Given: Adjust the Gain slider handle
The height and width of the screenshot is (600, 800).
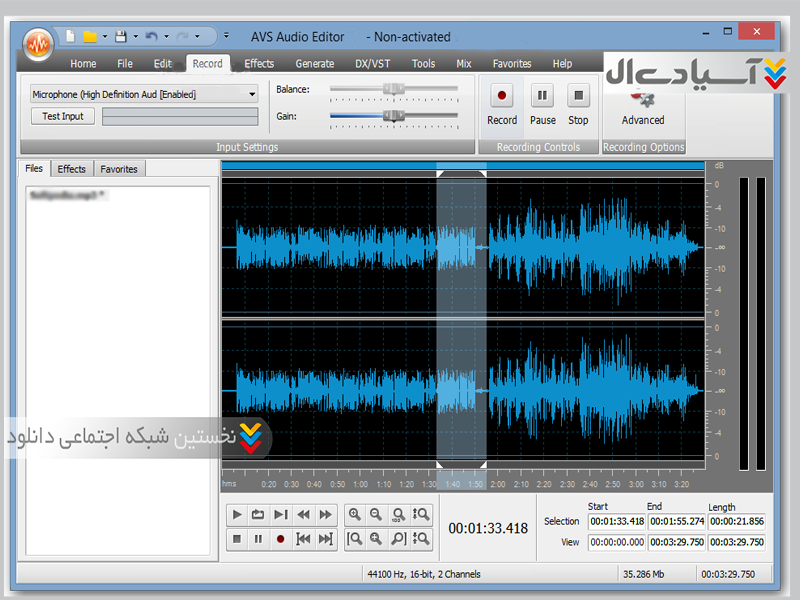Looking at the screenshot, I should (x=395, y=116).
